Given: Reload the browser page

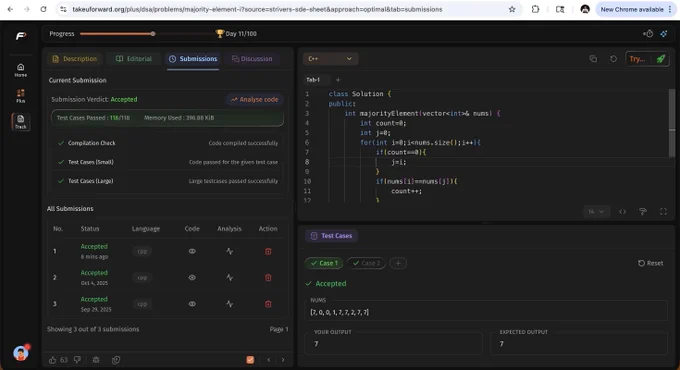Looking at the screenshot, I should (x=43, y=9).
